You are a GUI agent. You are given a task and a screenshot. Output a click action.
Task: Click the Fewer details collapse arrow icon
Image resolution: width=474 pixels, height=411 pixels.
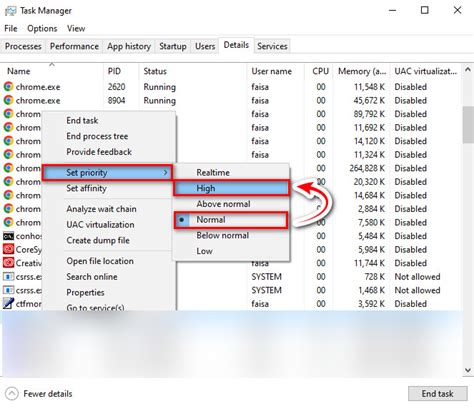12,394
